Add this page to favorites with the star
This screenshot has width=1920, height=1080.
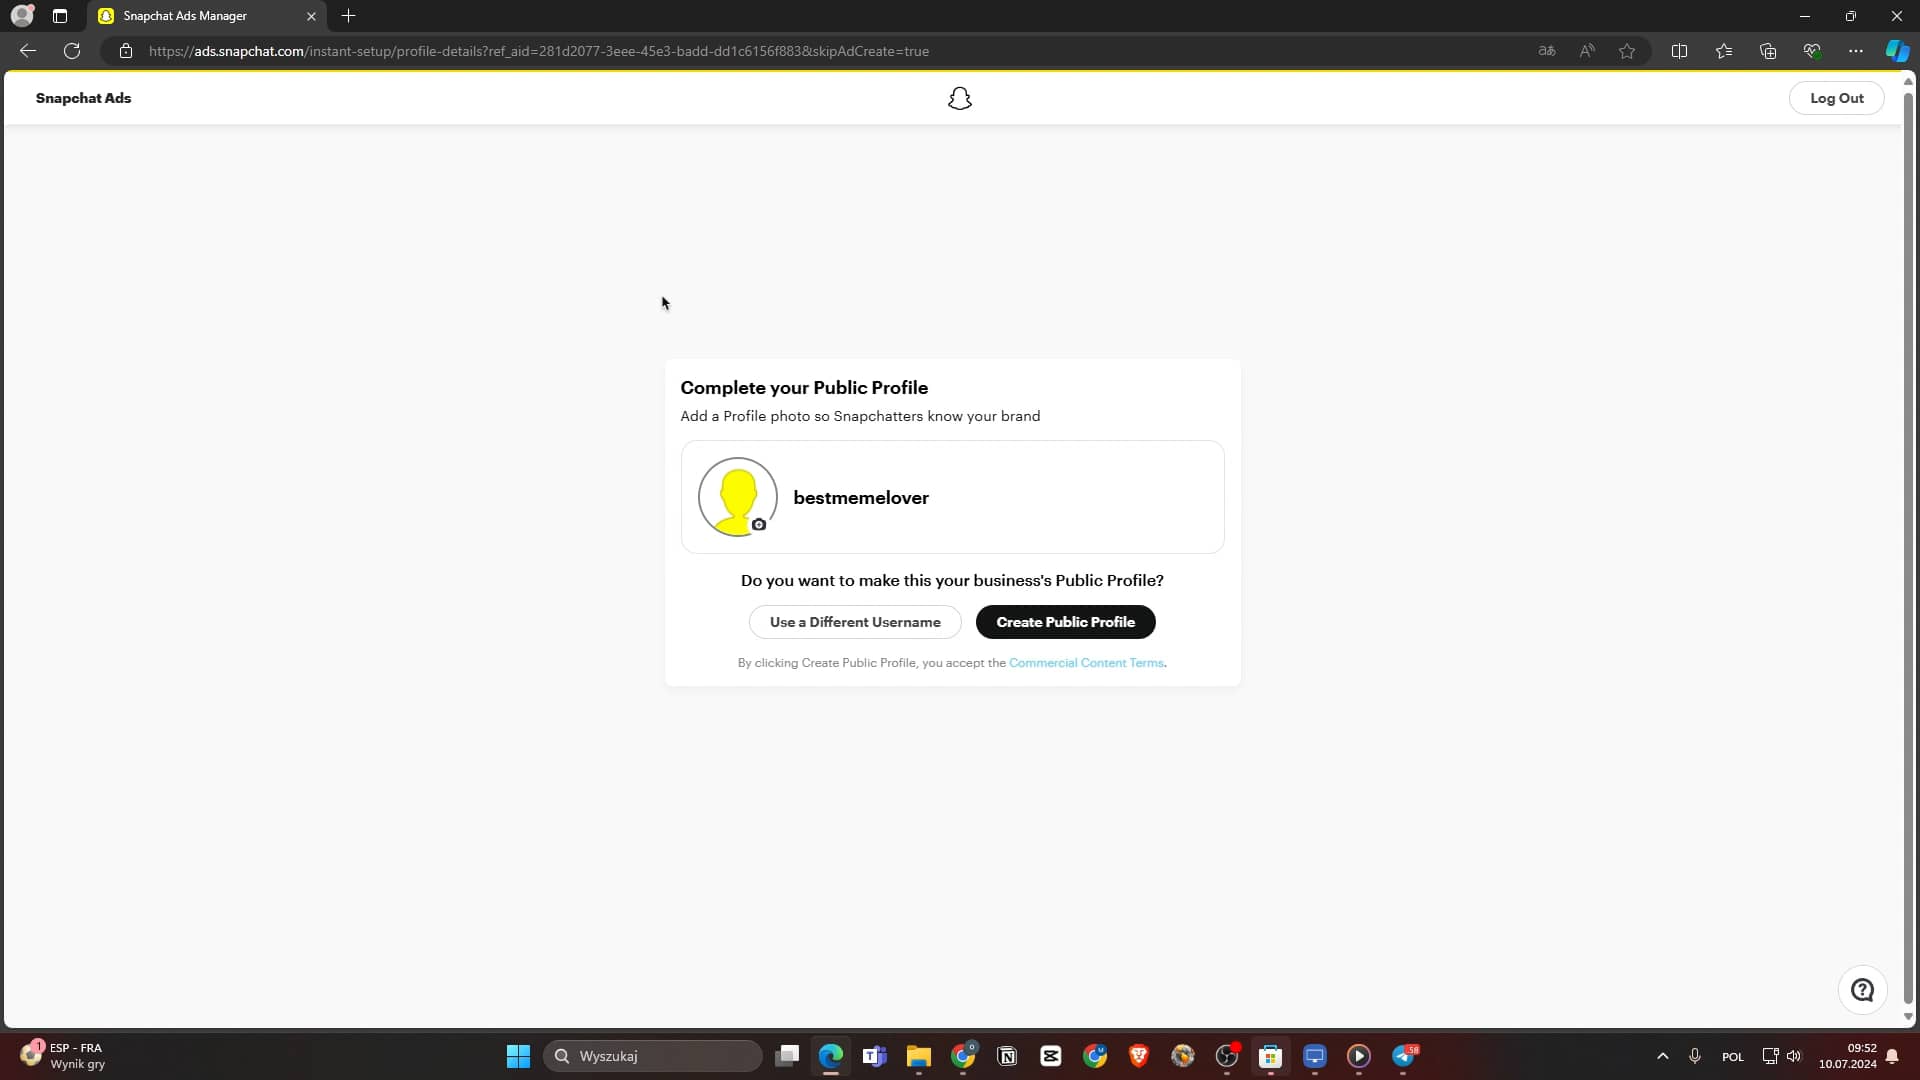(1627, 51)
